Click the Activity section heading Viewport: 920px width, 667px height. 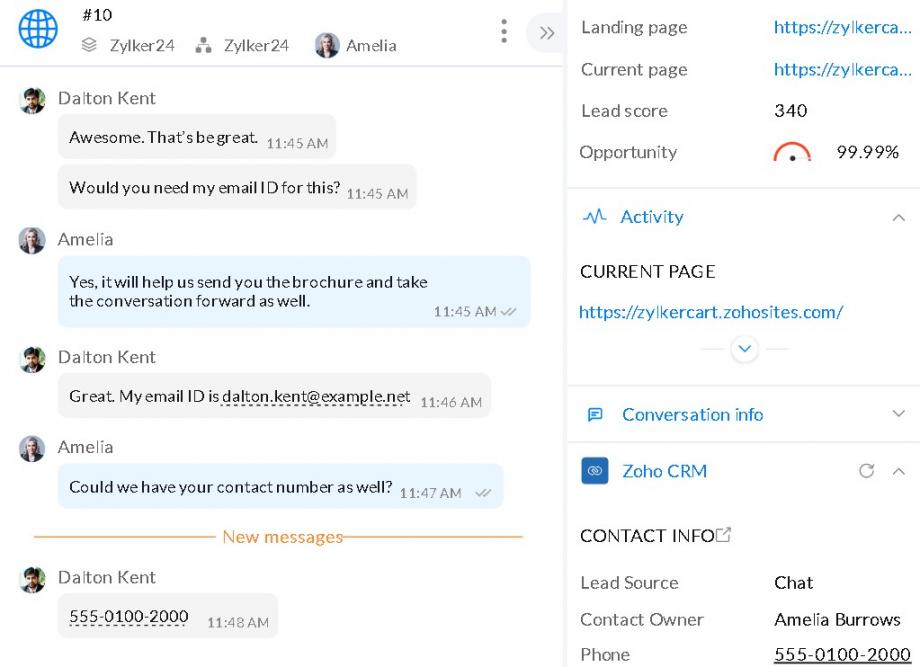[x=652, y=216]
